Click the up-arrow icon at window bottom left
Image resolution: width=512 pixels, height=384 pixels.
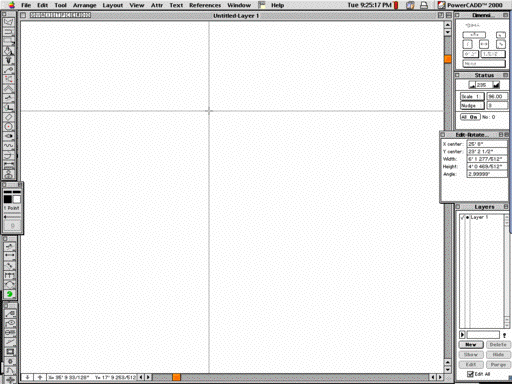tap(40, 377)
